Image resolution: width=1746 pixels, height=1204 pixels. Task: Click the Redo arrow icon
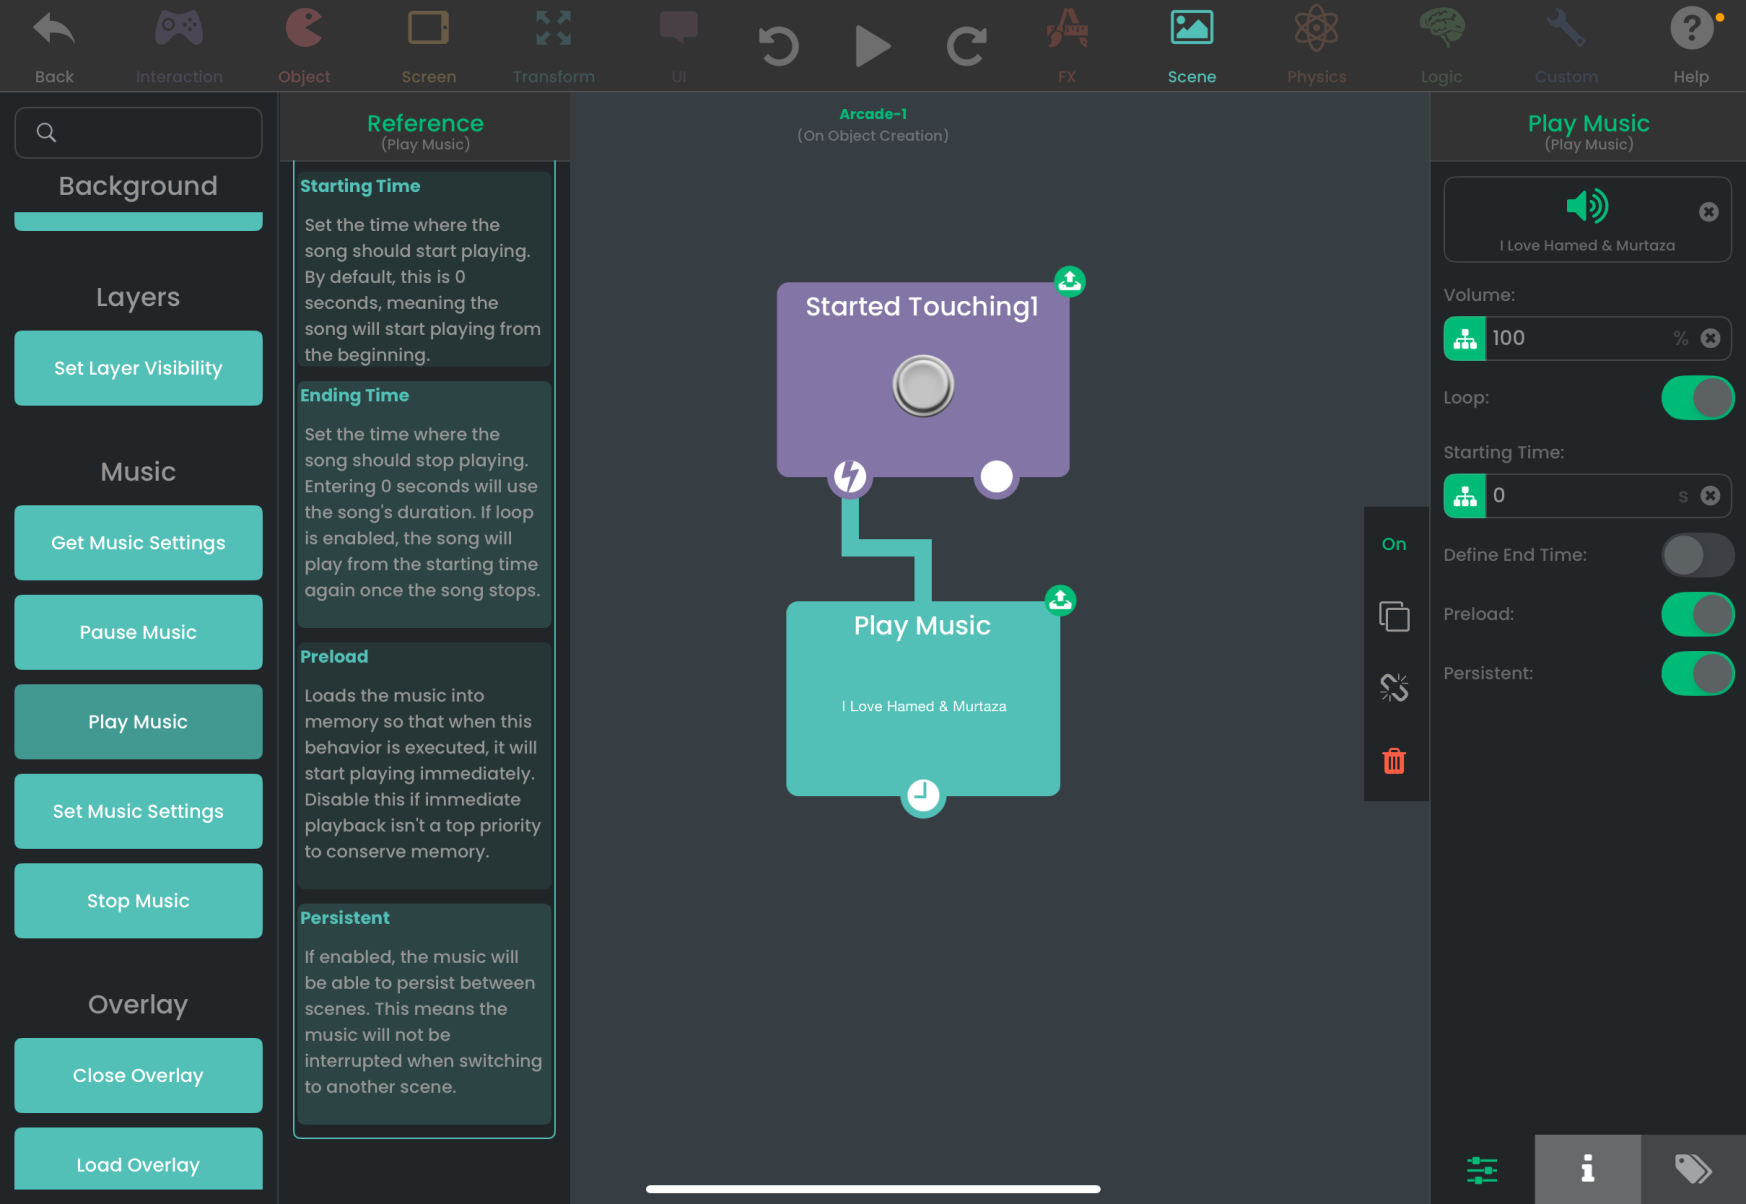coord(966,47)
